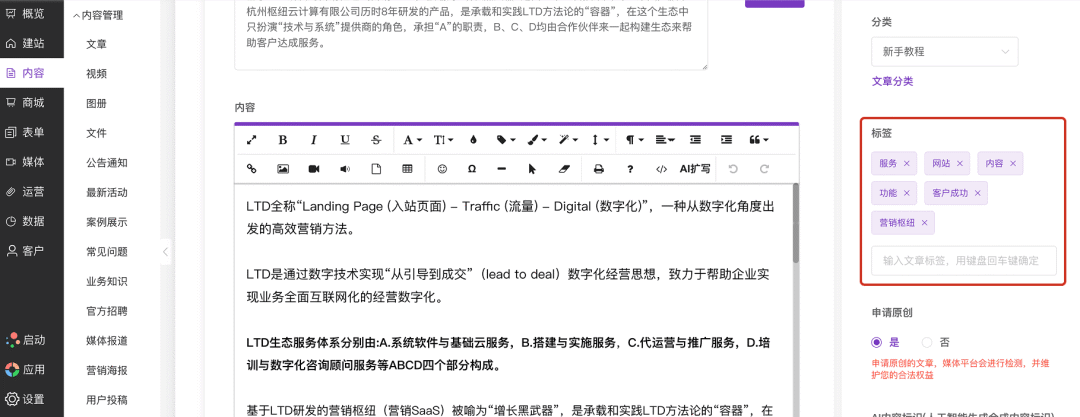Image resolution: width=1080 pixels, height=417 pixels.
Task: Open the quote dropdown
Action: (758, 140)
